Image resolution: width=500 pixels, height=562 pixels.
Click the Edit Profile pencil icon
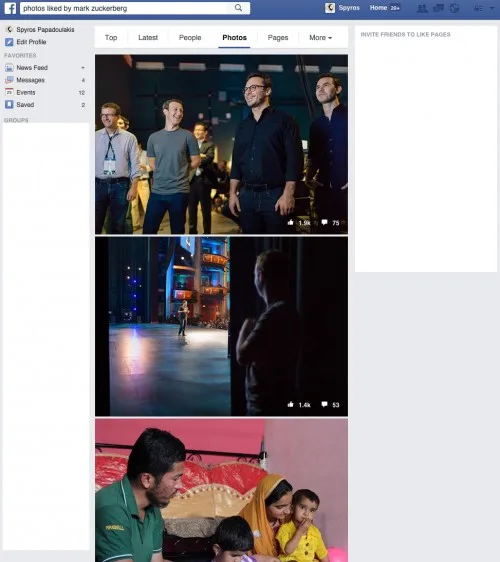coord(9,42)
